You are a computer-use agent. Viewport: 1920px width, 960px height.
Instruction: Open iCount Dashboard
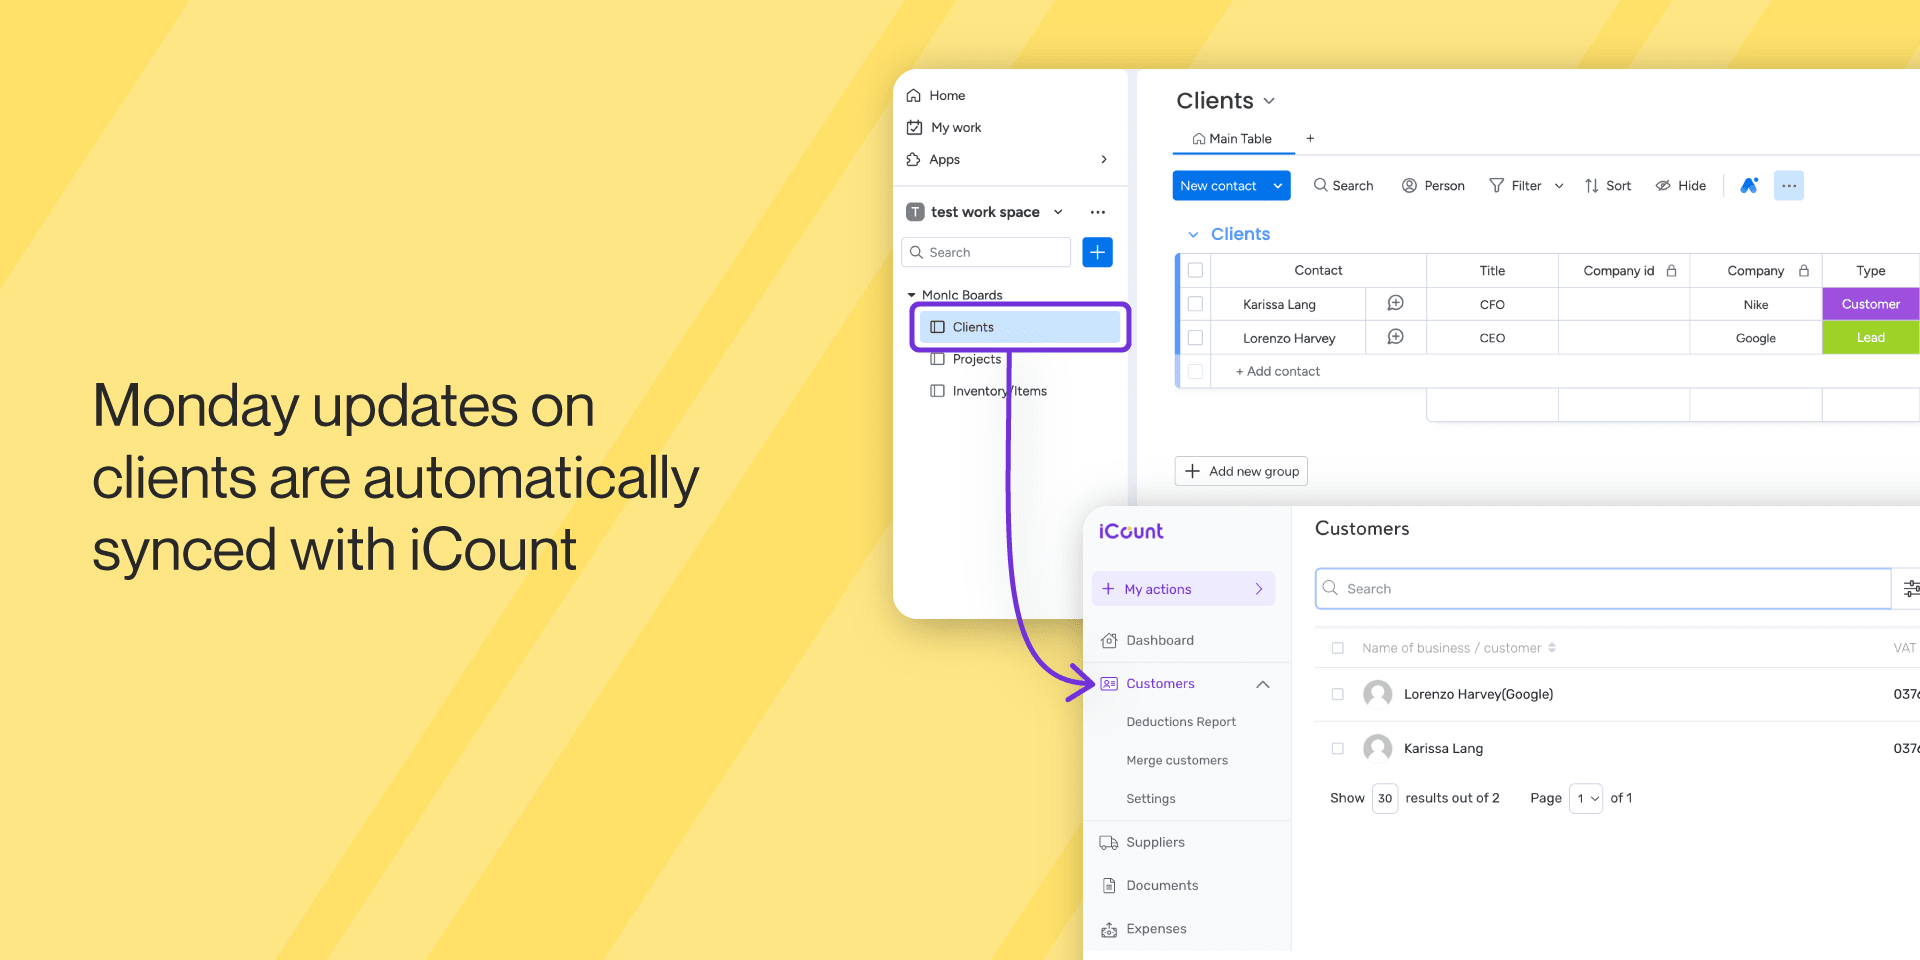(1147, 640)
